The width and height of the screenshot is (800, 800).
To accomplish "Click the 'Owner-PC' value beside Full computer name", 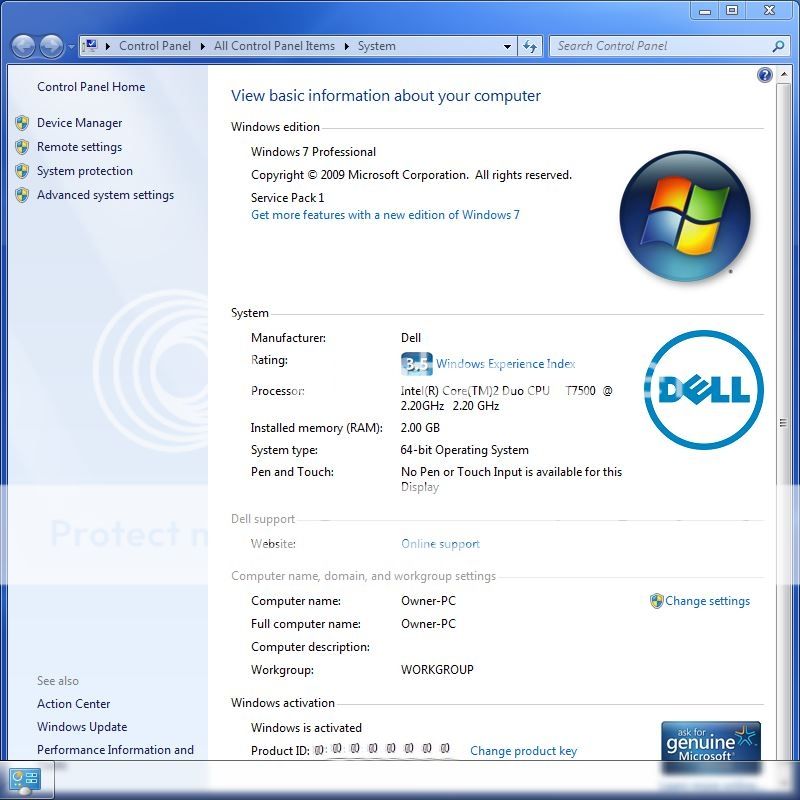I will coord(428,624).
